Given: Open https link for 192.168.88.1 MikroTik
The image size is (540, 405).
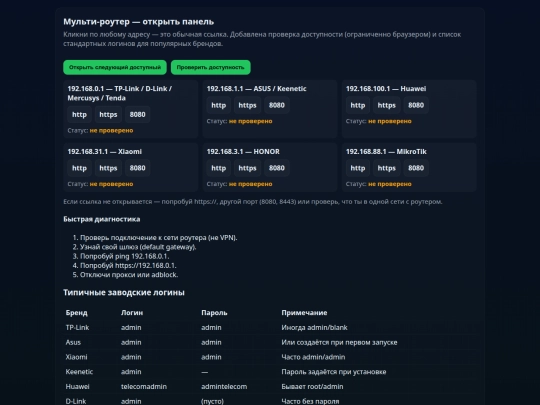Looking at the screenshot, I should click(386, 168).
